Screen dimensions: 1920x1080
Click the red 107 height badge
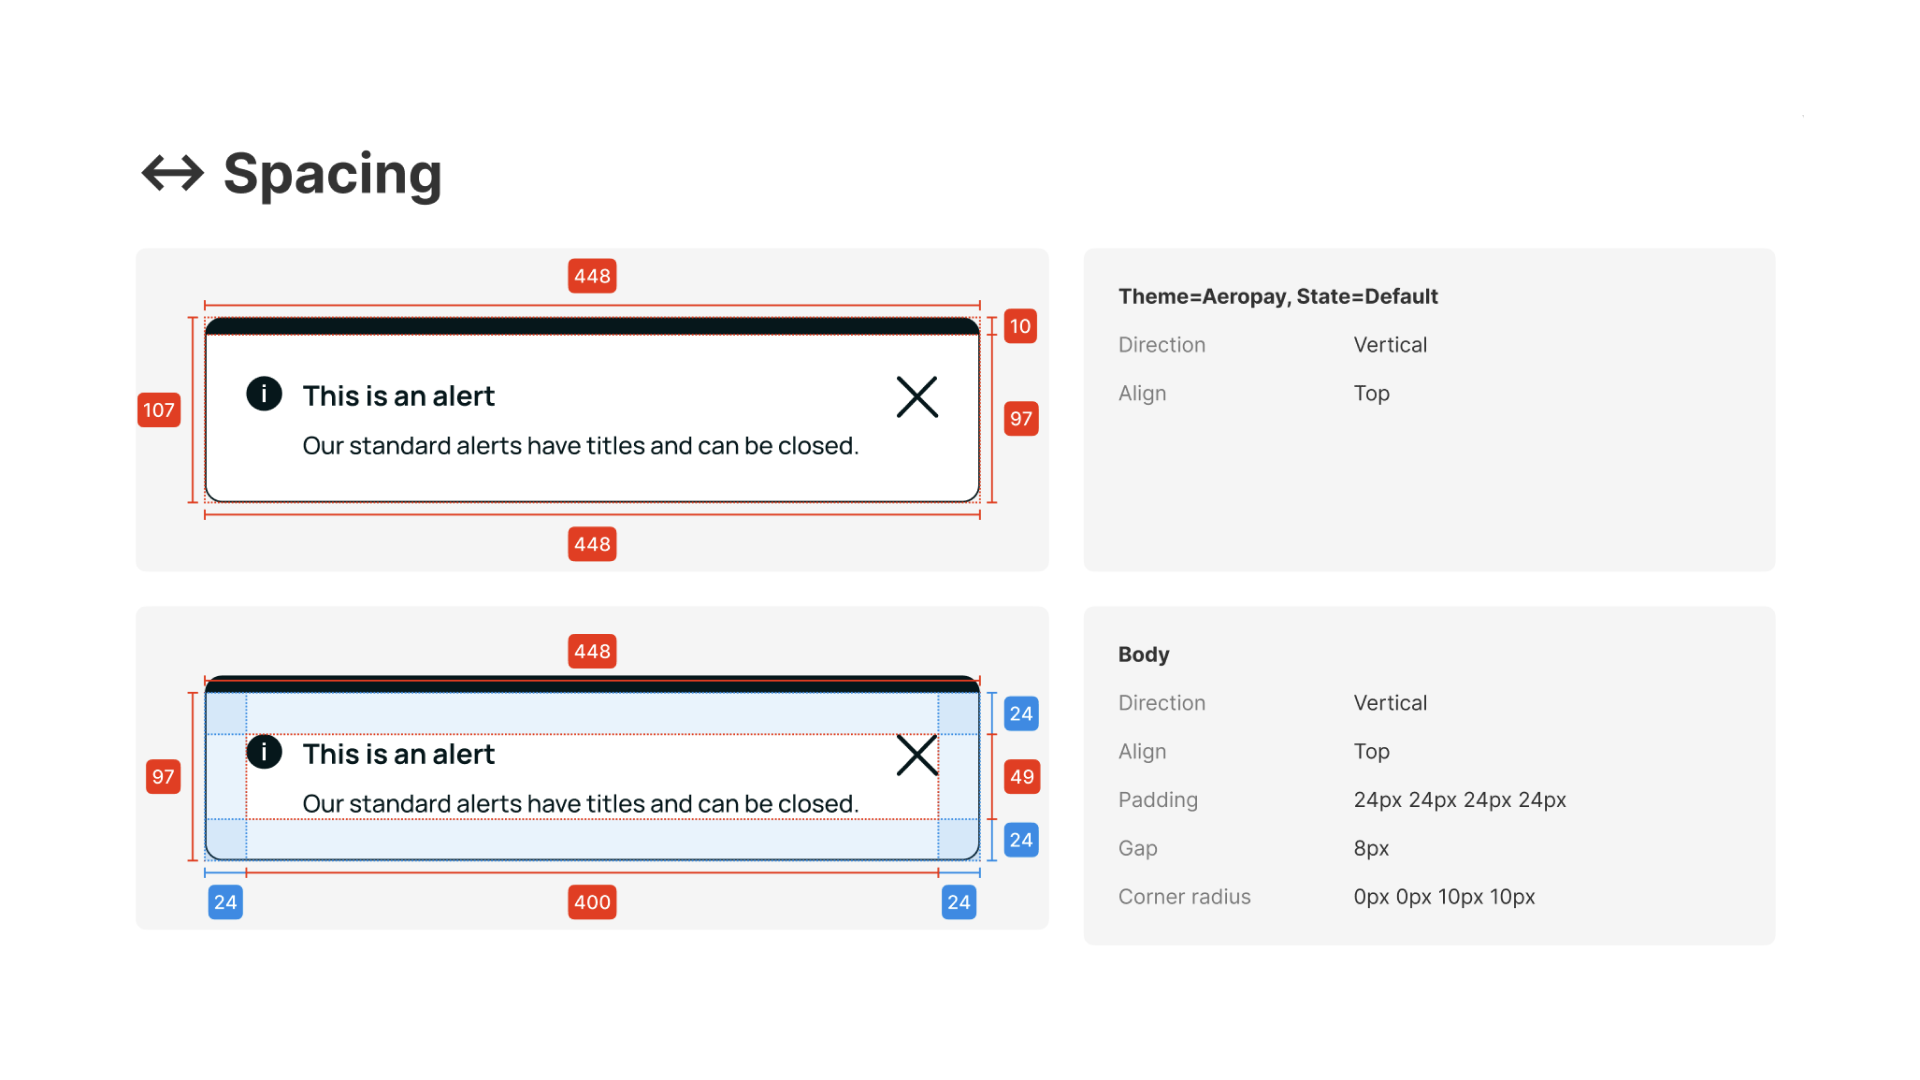pos(159,410)
